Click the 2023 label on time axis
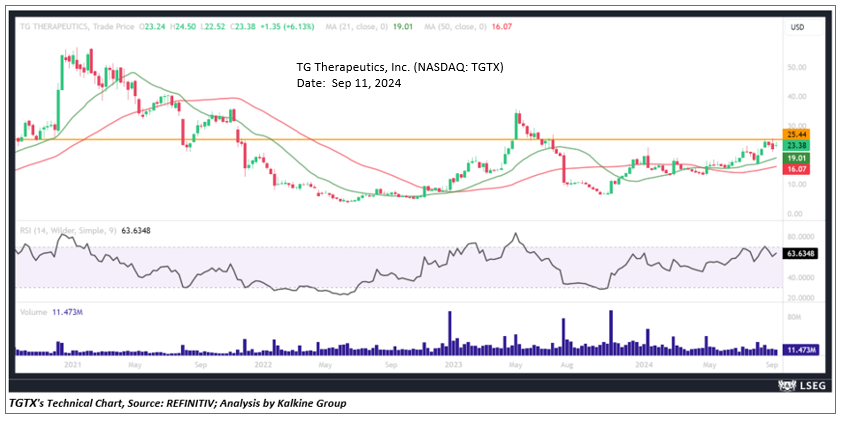The height and width of the screenshot is (423, 846). tap(452, 365)
